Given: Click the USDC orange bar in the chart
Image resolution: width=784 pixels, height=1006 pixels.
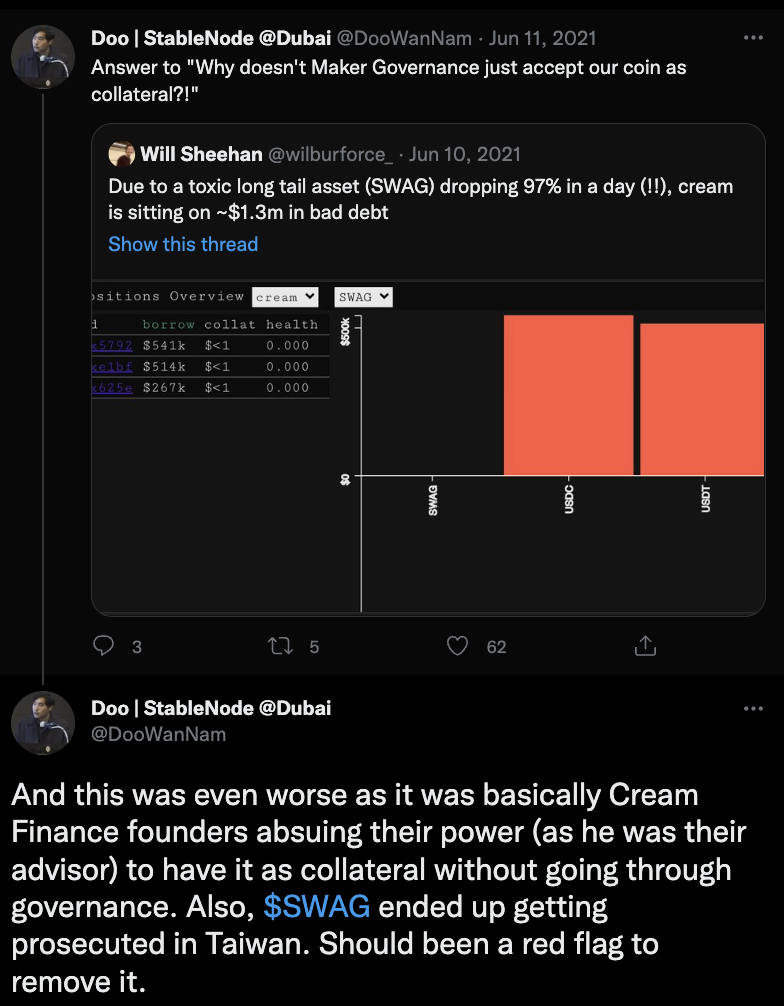Looking at the screenshot, I should pyautogui.click(x=568, y=395).
